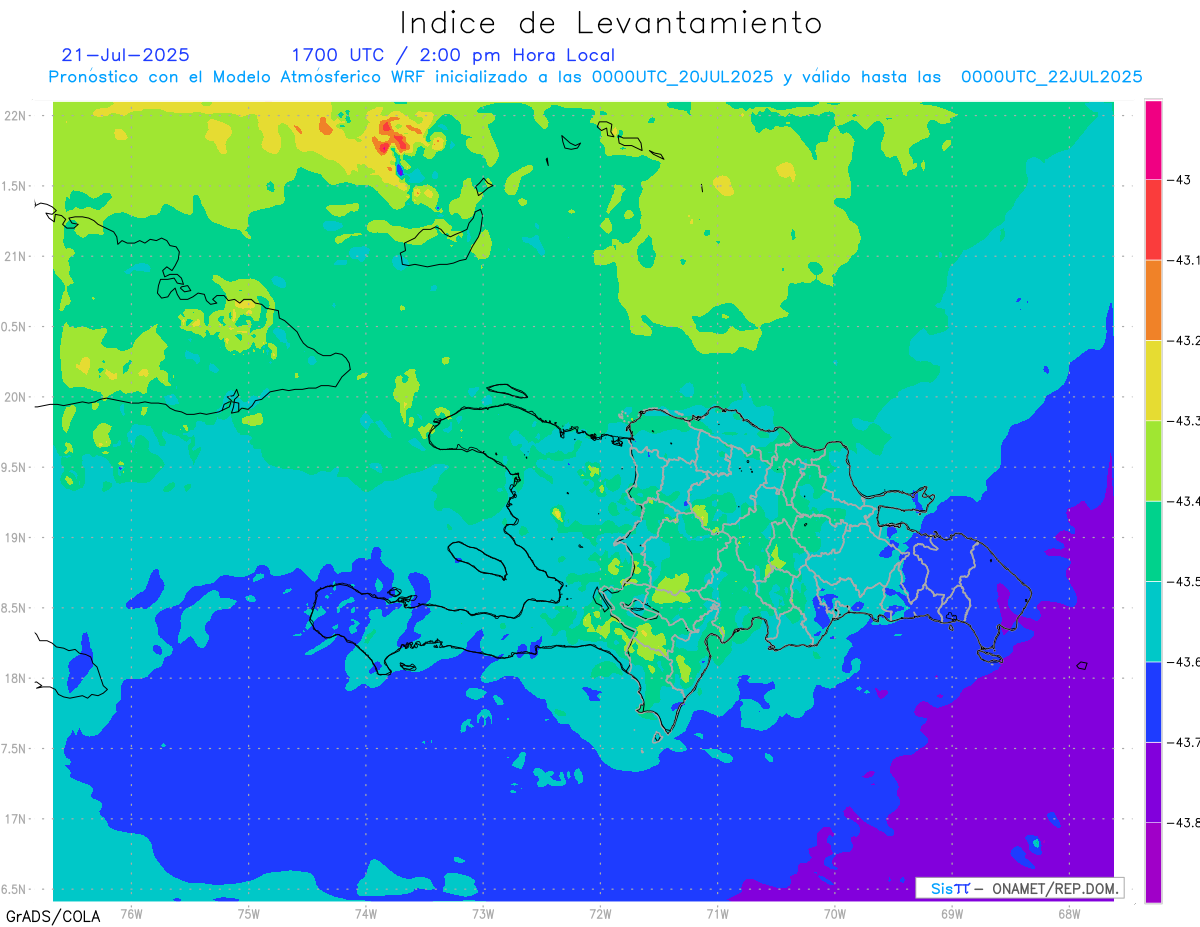The height and width of the screenshot is (927, 1200).
Task: Click the '-43.2' color bar label
Action: pos(1185,340)
